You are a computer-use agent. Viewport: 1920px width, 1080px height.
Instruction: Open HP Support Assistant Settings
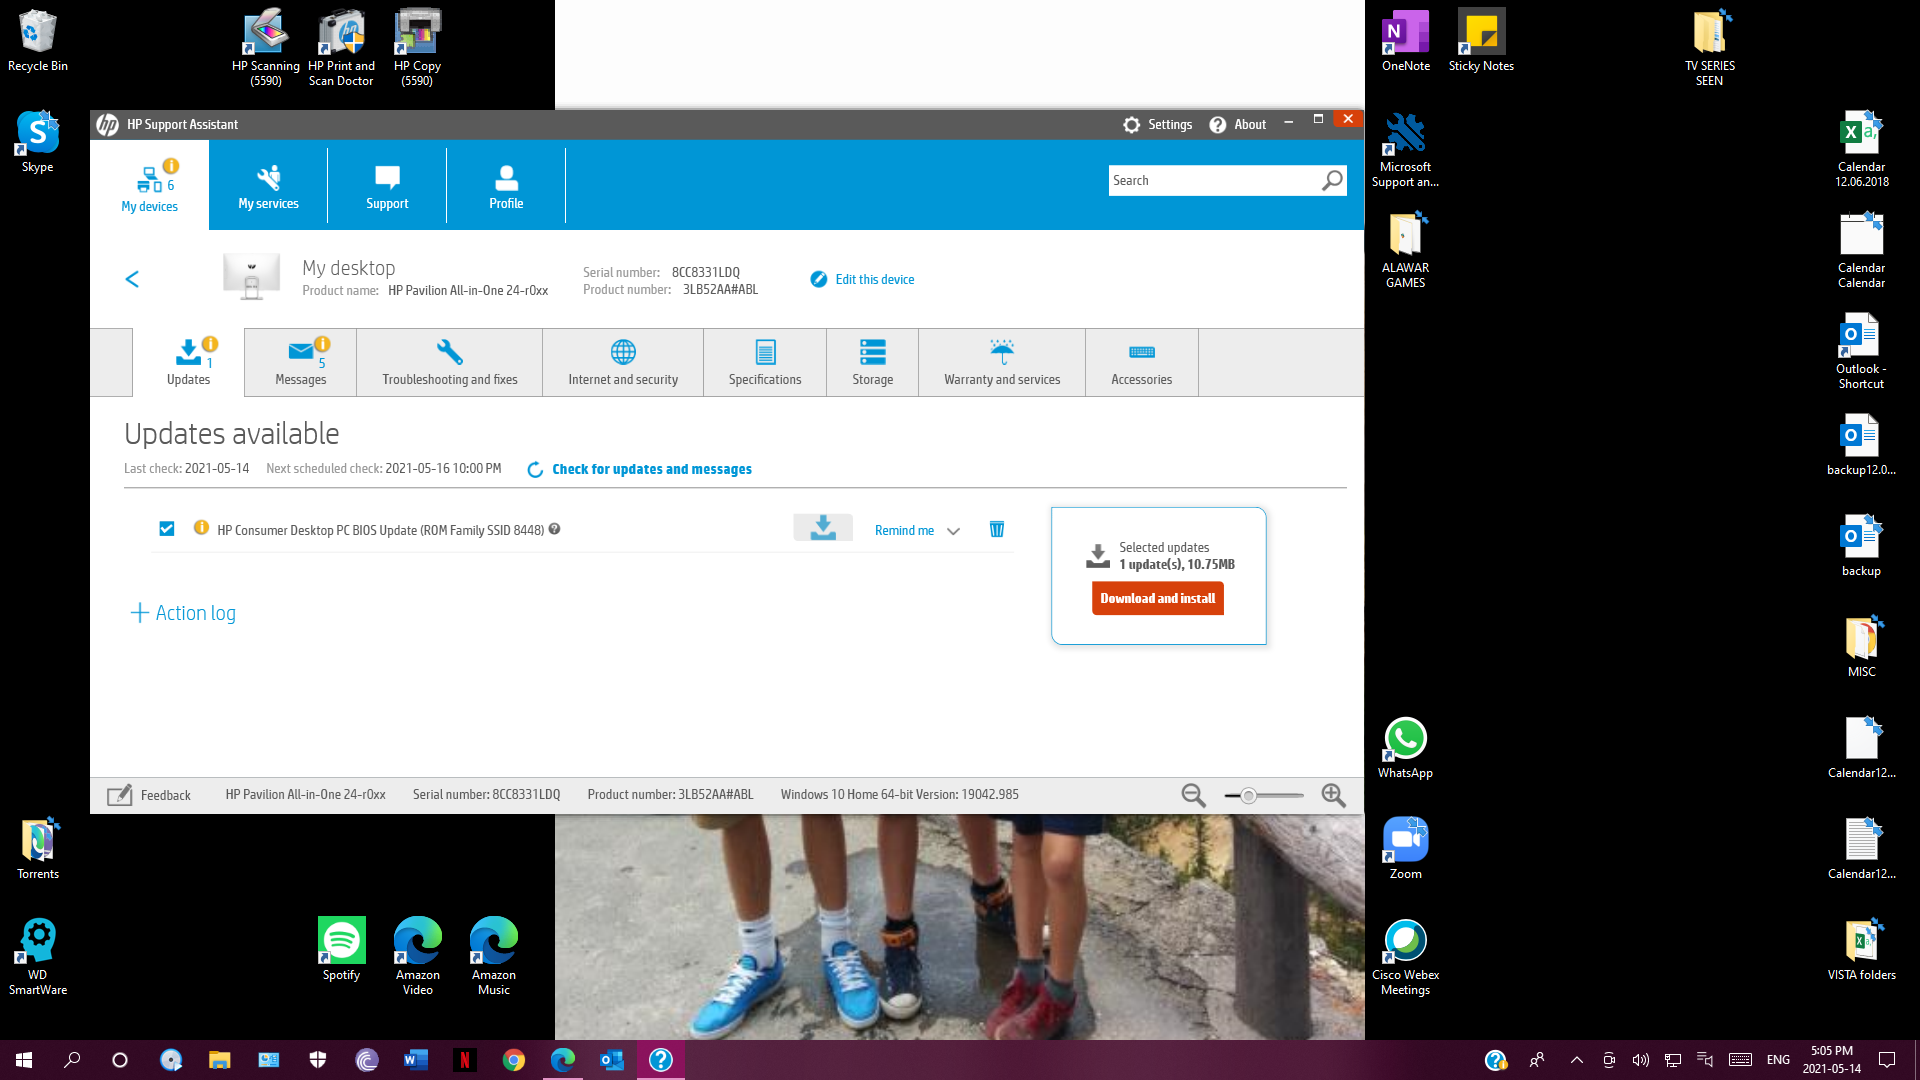click(1157, 124)
